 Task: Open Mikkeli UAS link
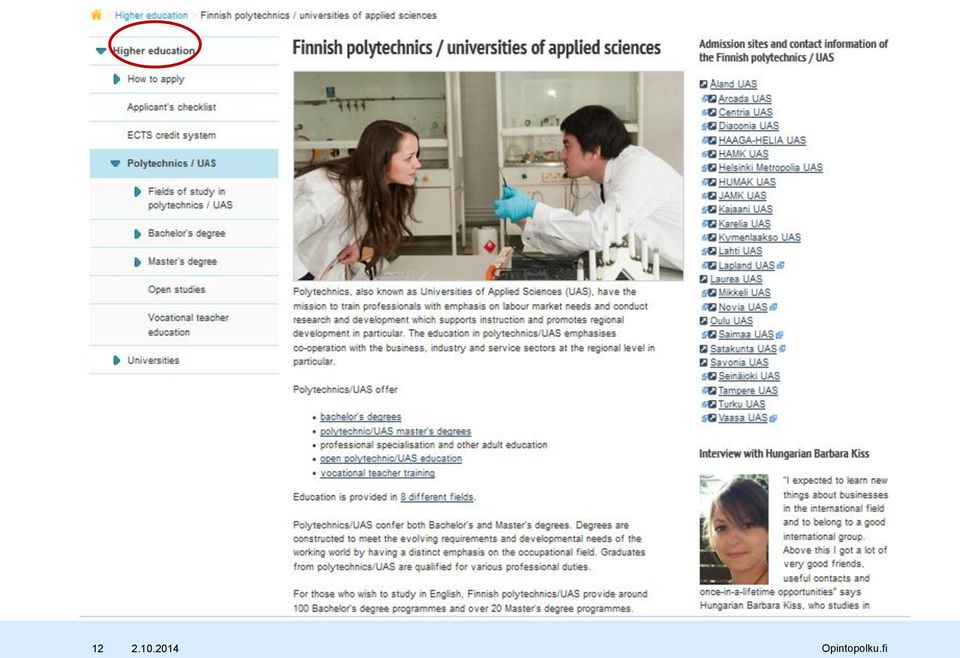coord(744,293)
